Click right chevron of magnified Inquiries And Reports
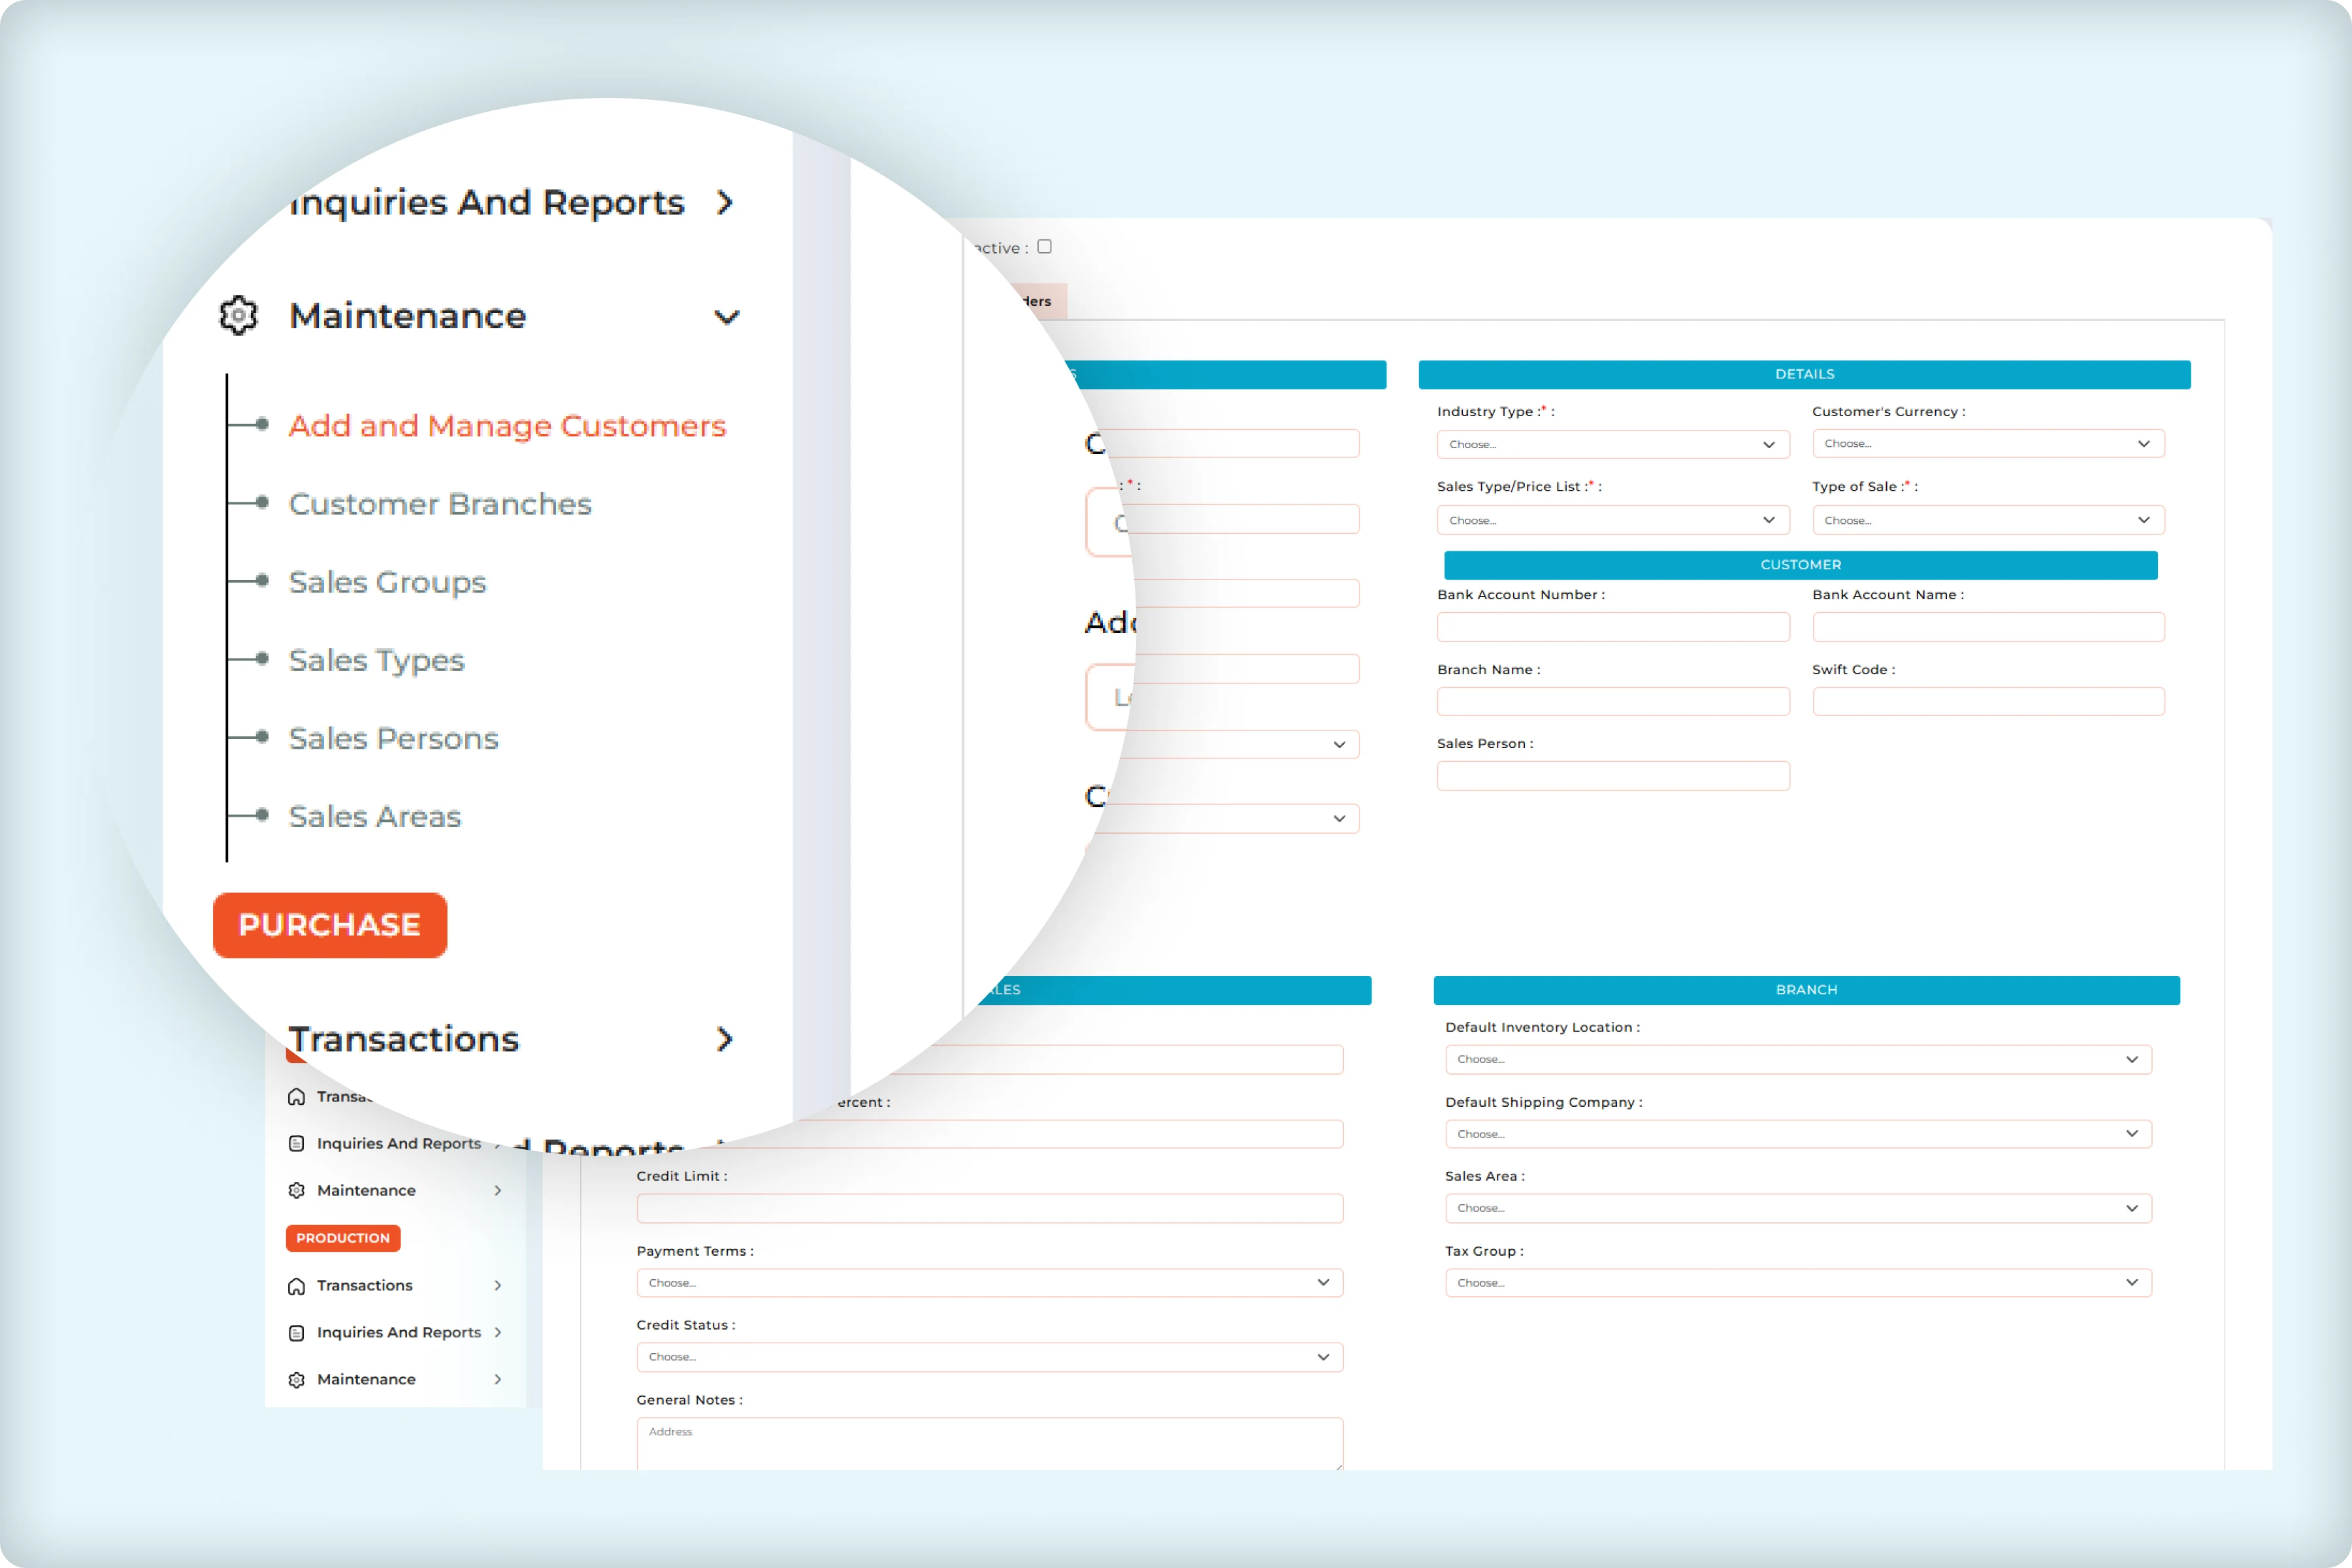This screenshot has width=2352, height=1568. coord(725,203)
